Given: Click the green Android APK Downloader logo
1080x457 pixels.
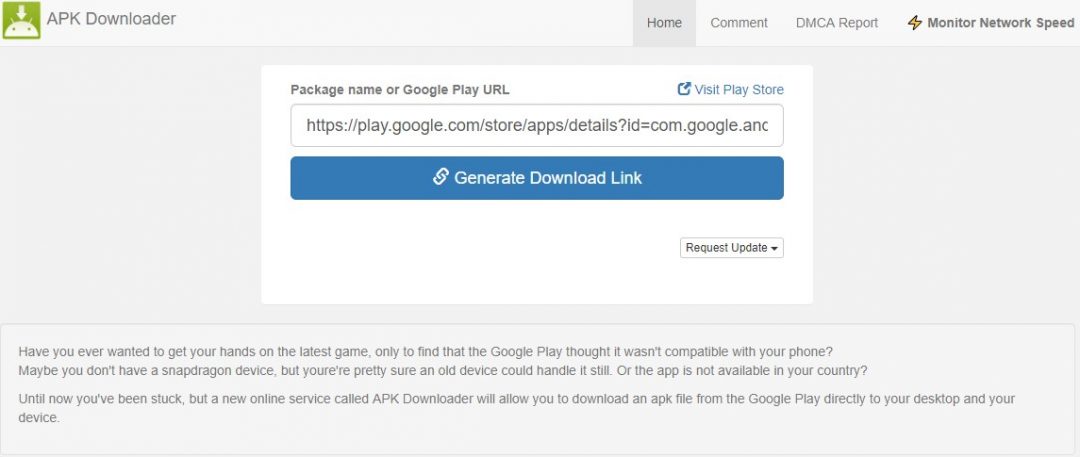Looking at the screenshot, I should [x=21, y=20].
